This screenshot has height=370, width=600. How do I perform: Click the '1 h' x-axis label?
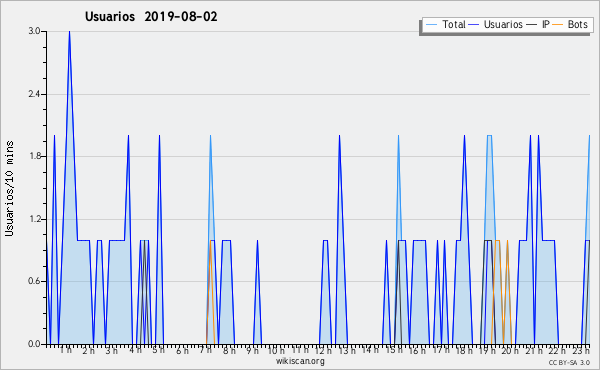click(66, 350)
